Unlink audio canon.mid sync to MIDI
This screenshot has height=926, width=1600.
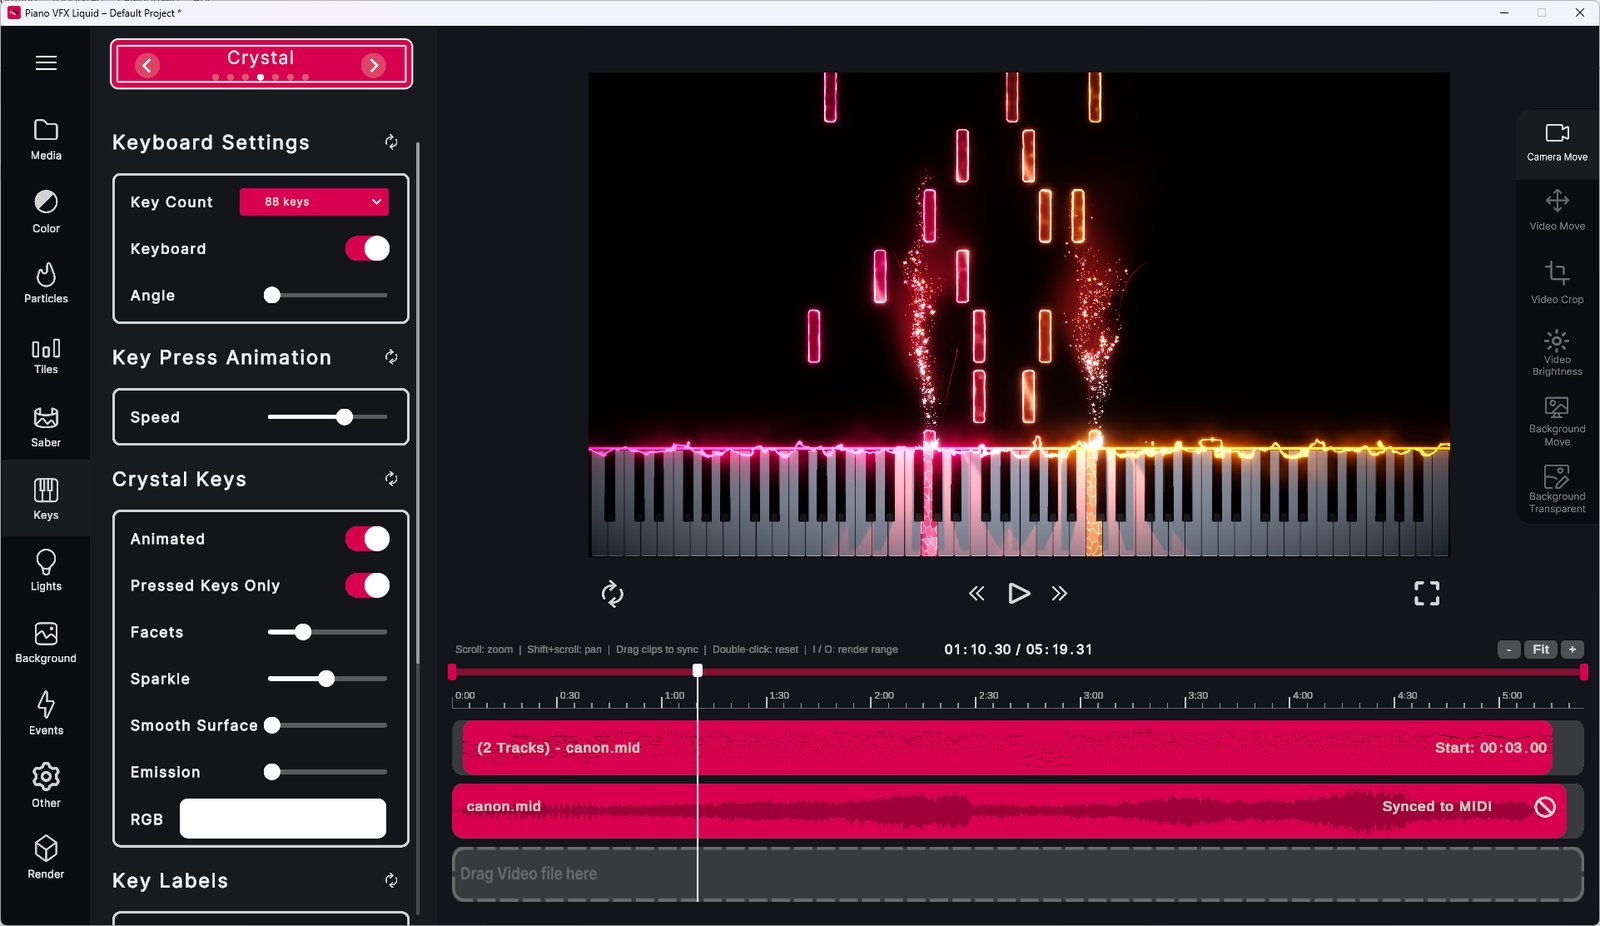point(1545,807)
